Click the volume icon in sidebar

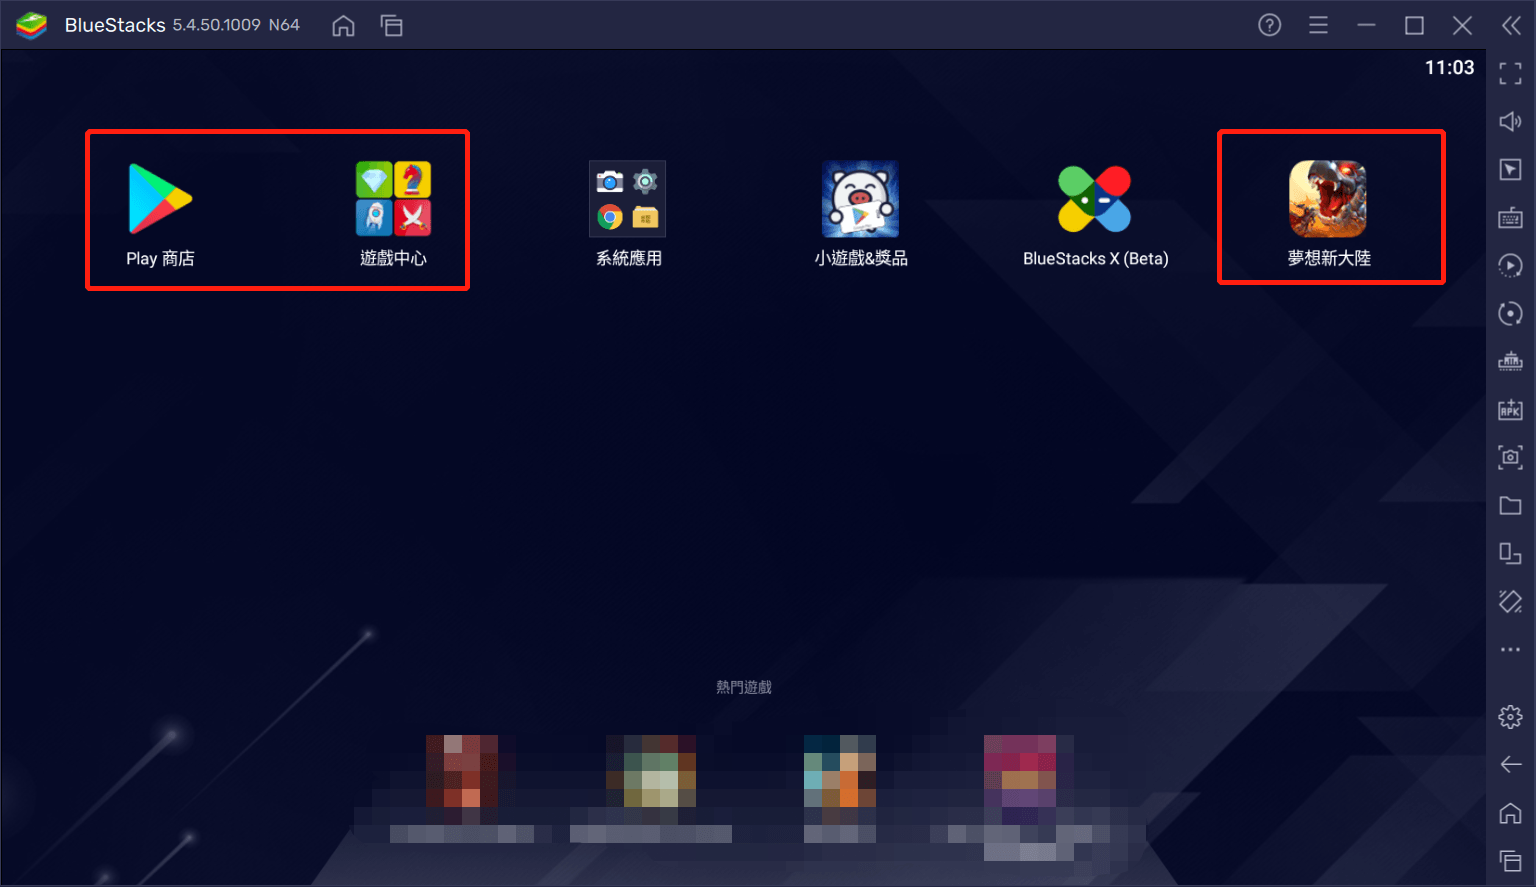[1510, 121]
